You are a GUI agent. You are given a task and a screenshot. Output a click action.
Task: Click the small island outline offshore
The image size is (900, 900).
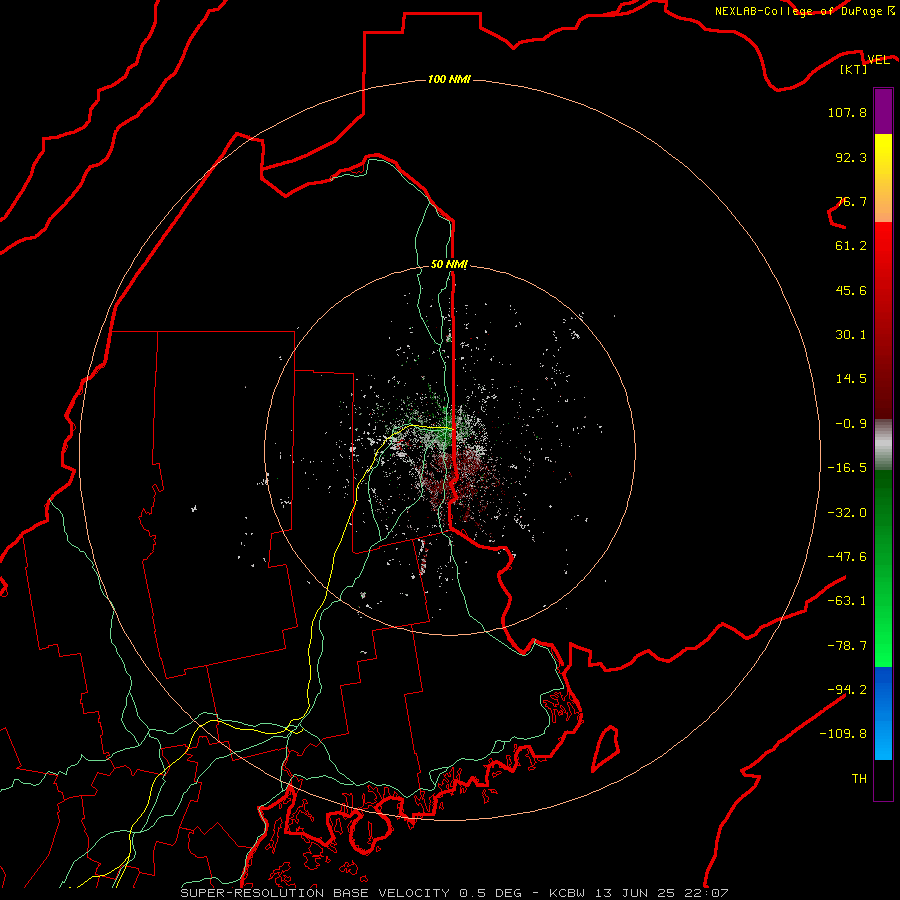(606, 748)
